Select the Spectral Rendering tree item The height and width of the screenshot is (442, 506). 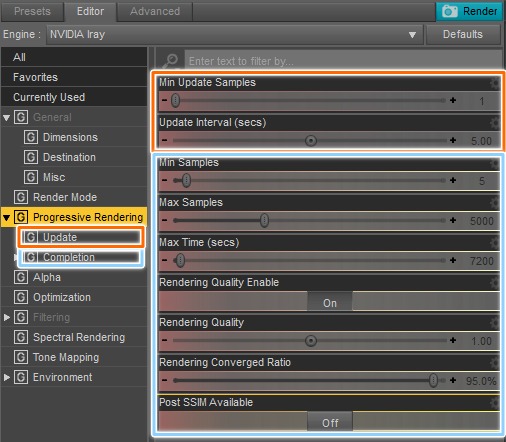[x=79, y=337]
